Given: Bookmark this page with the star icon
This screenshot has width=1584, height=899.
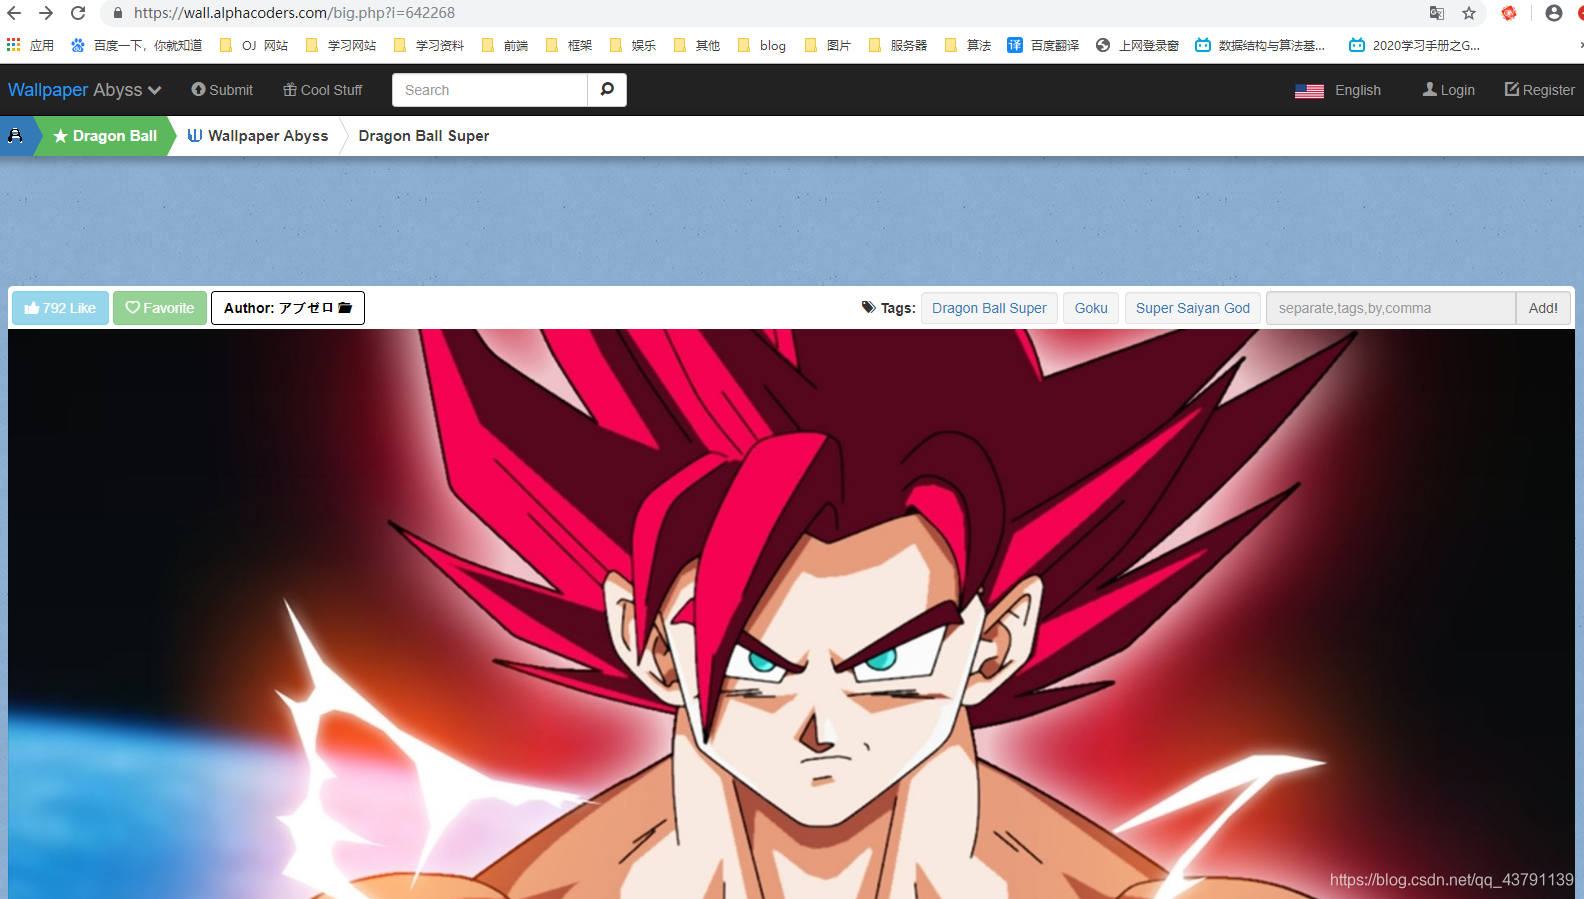Looking at the screenshot, I should pyautogui.click(x=1469, y=13).
